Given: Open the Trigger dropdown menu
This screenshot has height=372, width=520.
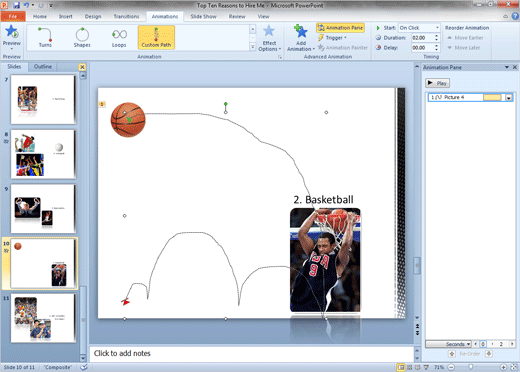Looking at the screenshot, I should pyautogui.click(x=332, y=38).
